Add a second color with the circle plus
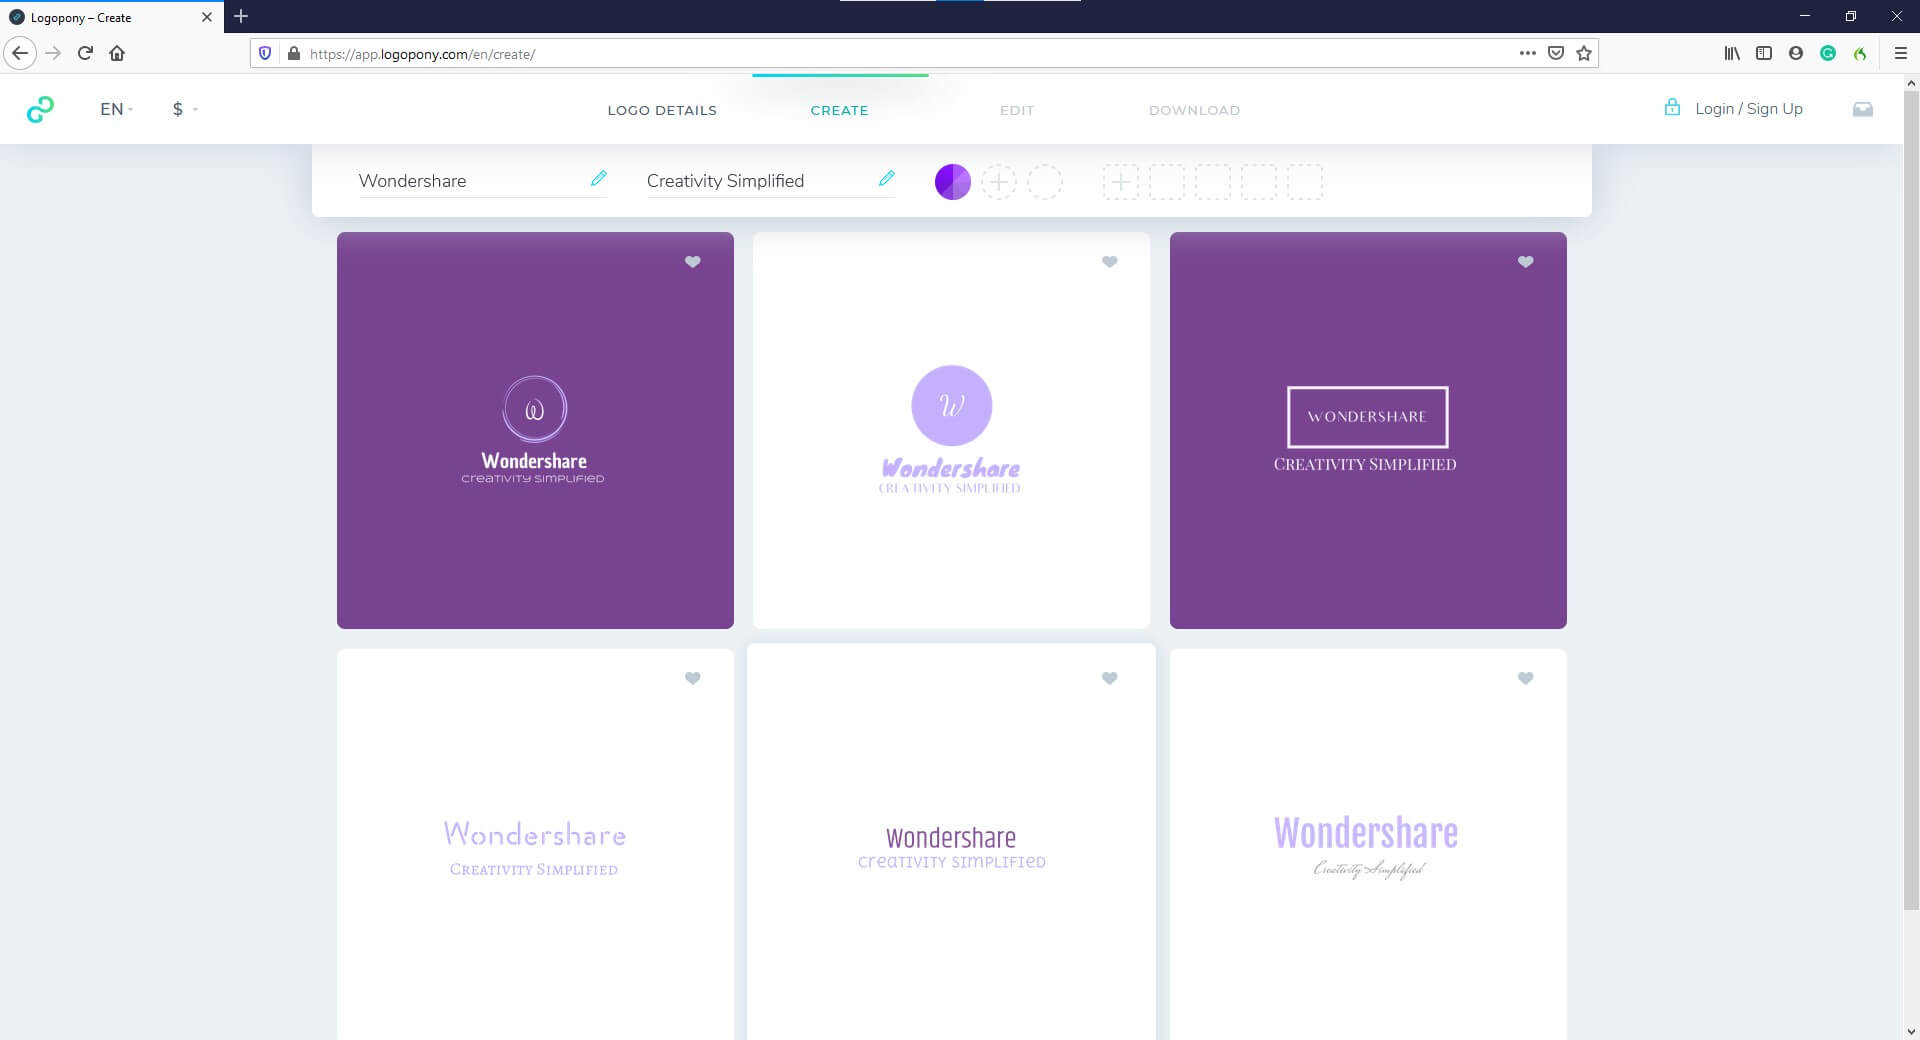Viewport: 1920px width, 1040px height. click(998, 182)
